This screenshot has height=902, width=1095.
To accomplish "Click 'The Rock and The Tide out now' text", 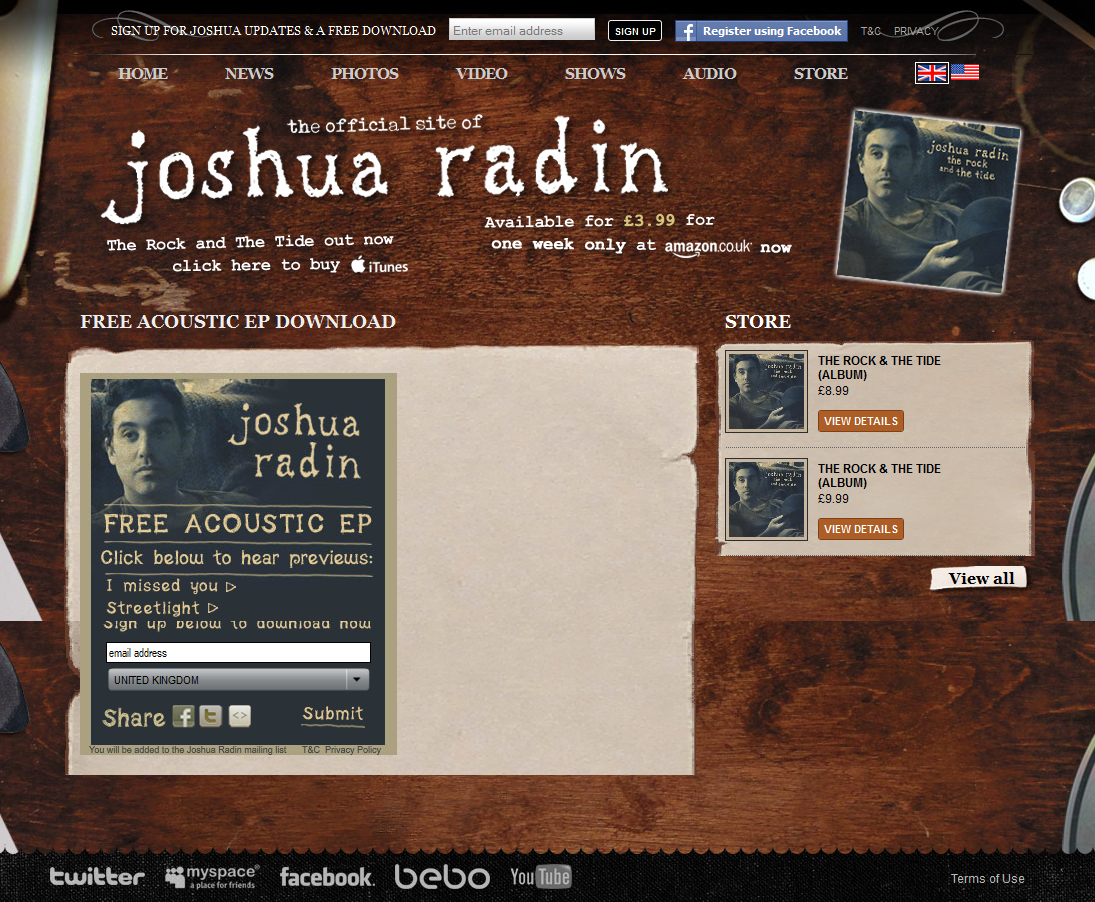I will point(250,242).
